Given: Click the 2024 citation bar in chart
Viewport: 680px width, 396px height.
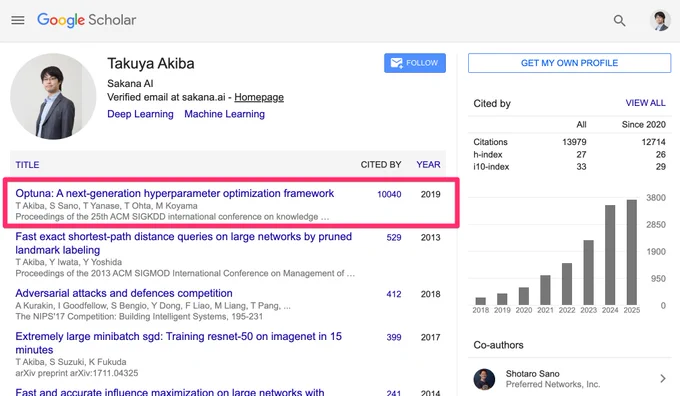Looking at the screenshot, I should click(x=610, y=255).
